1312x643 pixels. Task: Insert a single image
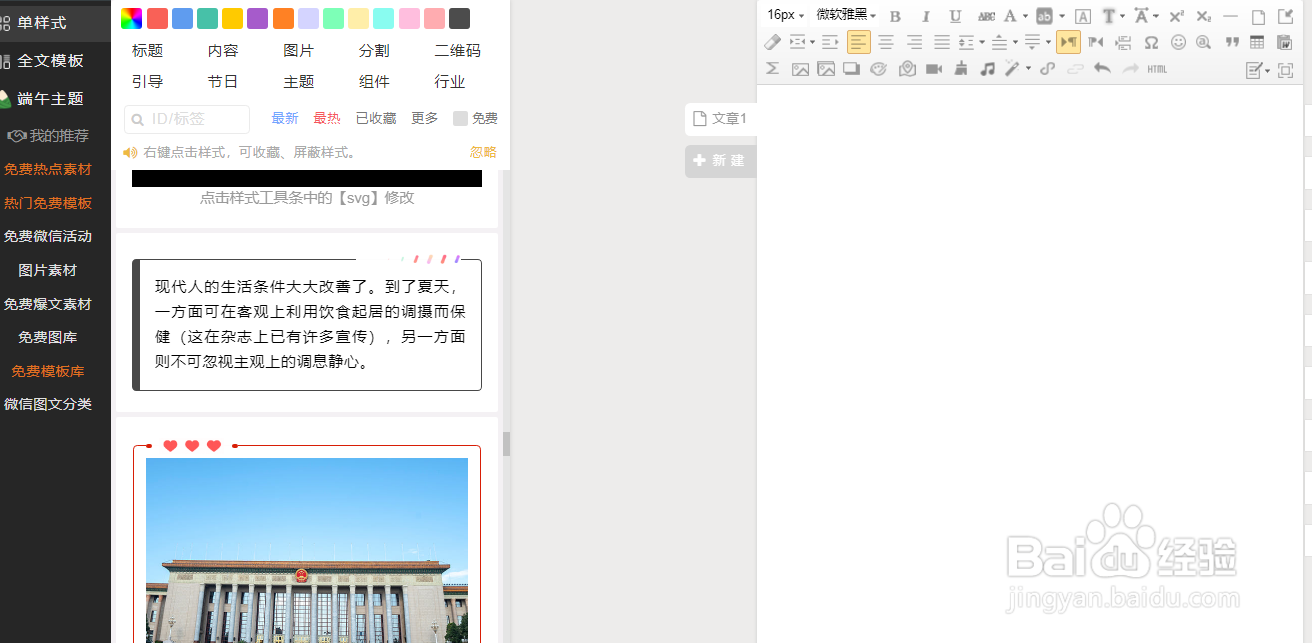tap(800, 69)
